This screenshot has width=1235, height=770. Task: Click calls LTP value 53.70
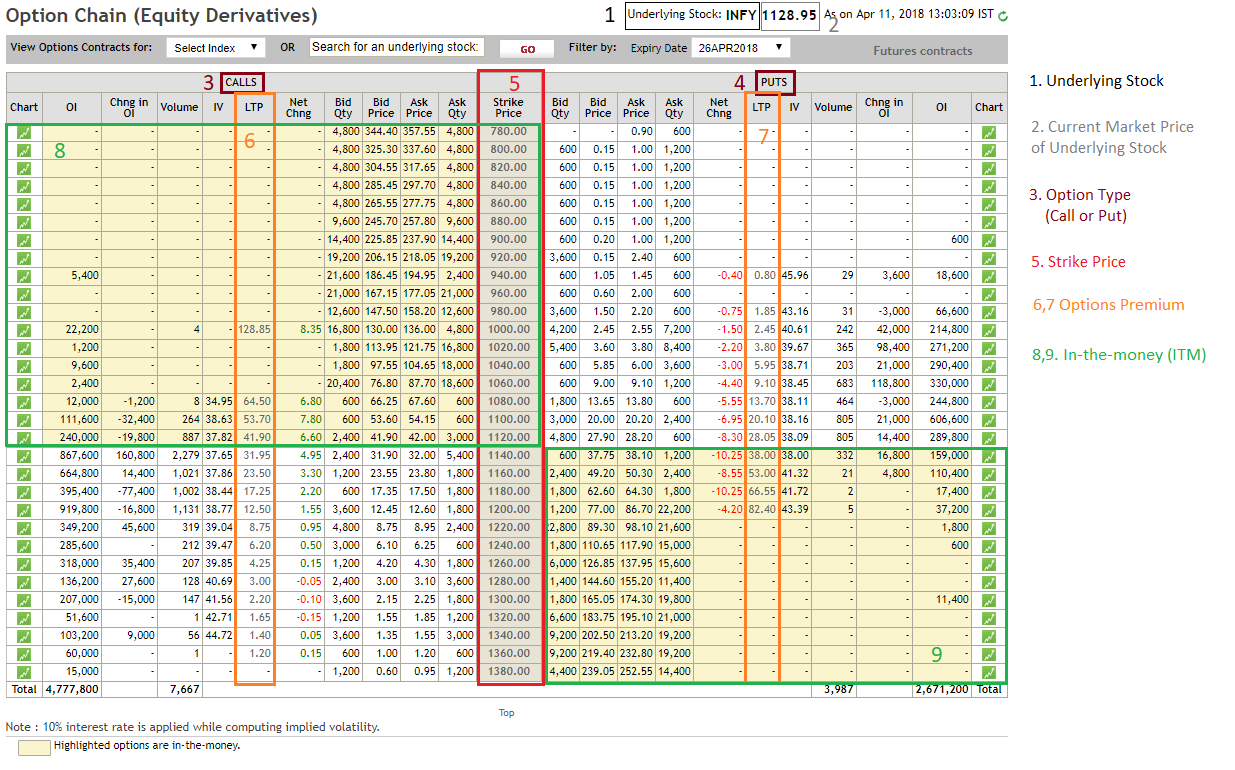click(x=258, y=420)
